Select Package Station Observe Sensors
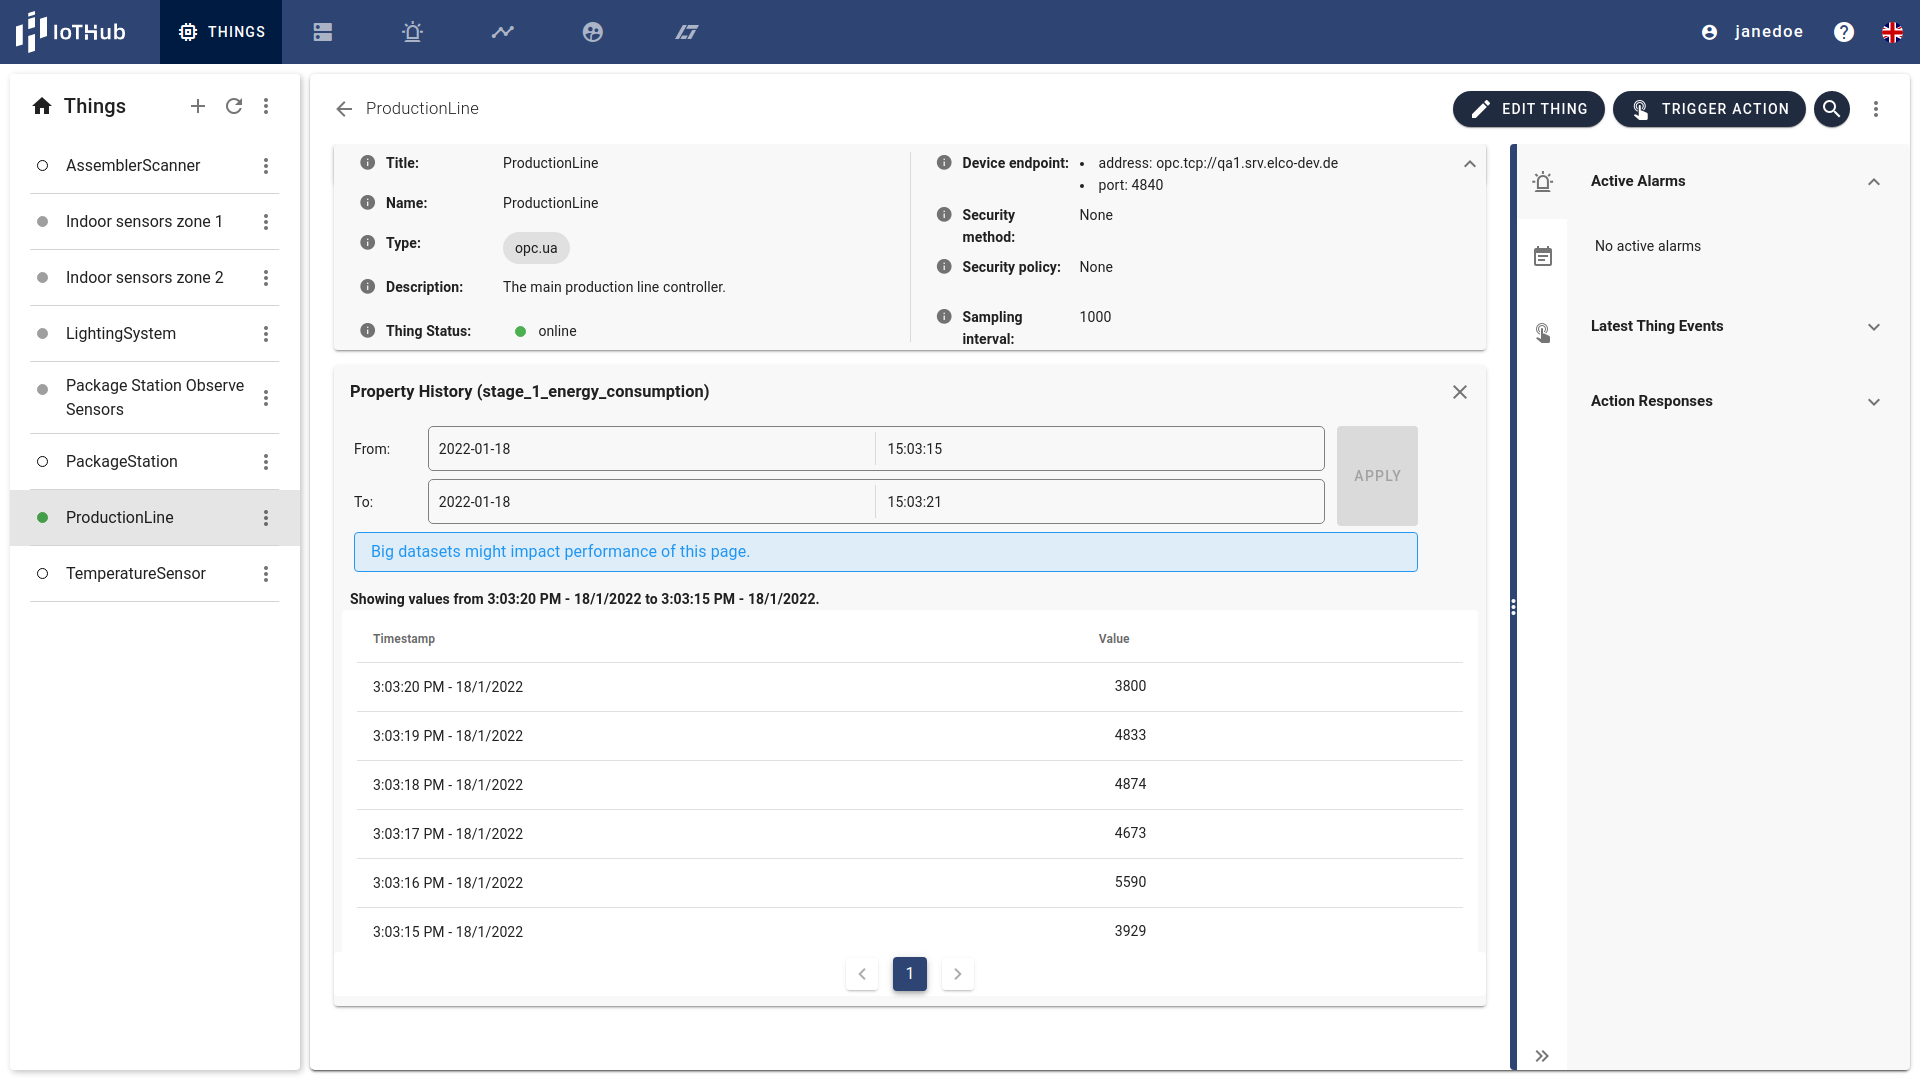1920x1080 pixels. [155, 397]
